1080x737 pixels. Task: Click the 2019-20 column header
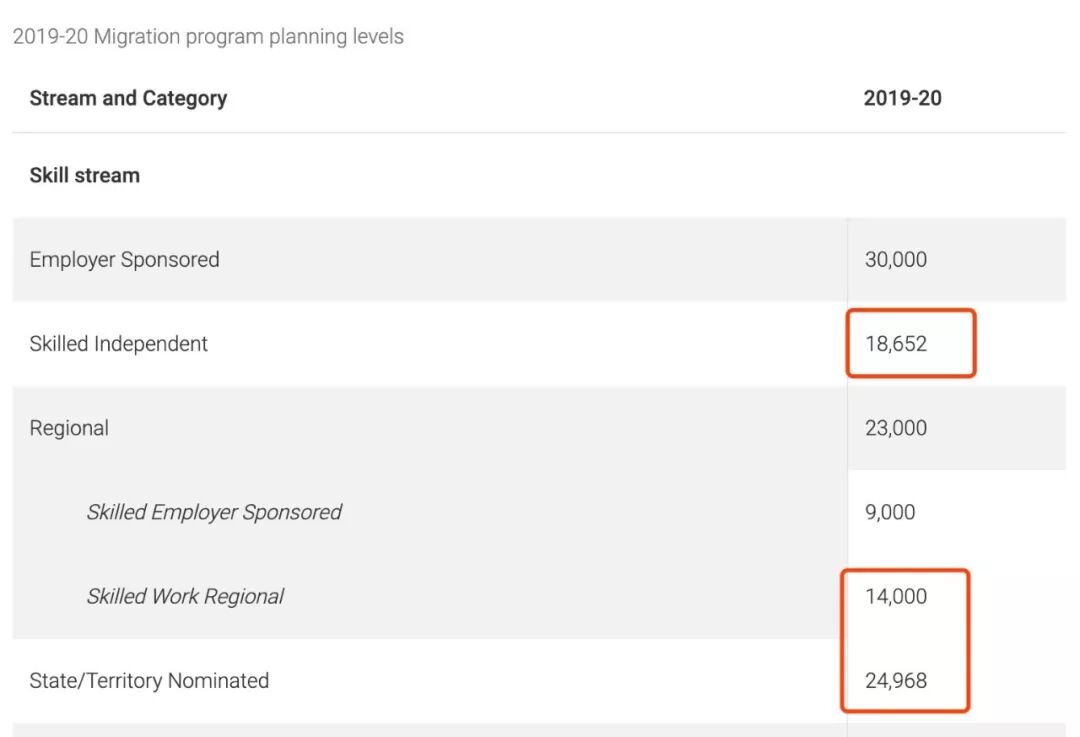click(x=902, y=98)
